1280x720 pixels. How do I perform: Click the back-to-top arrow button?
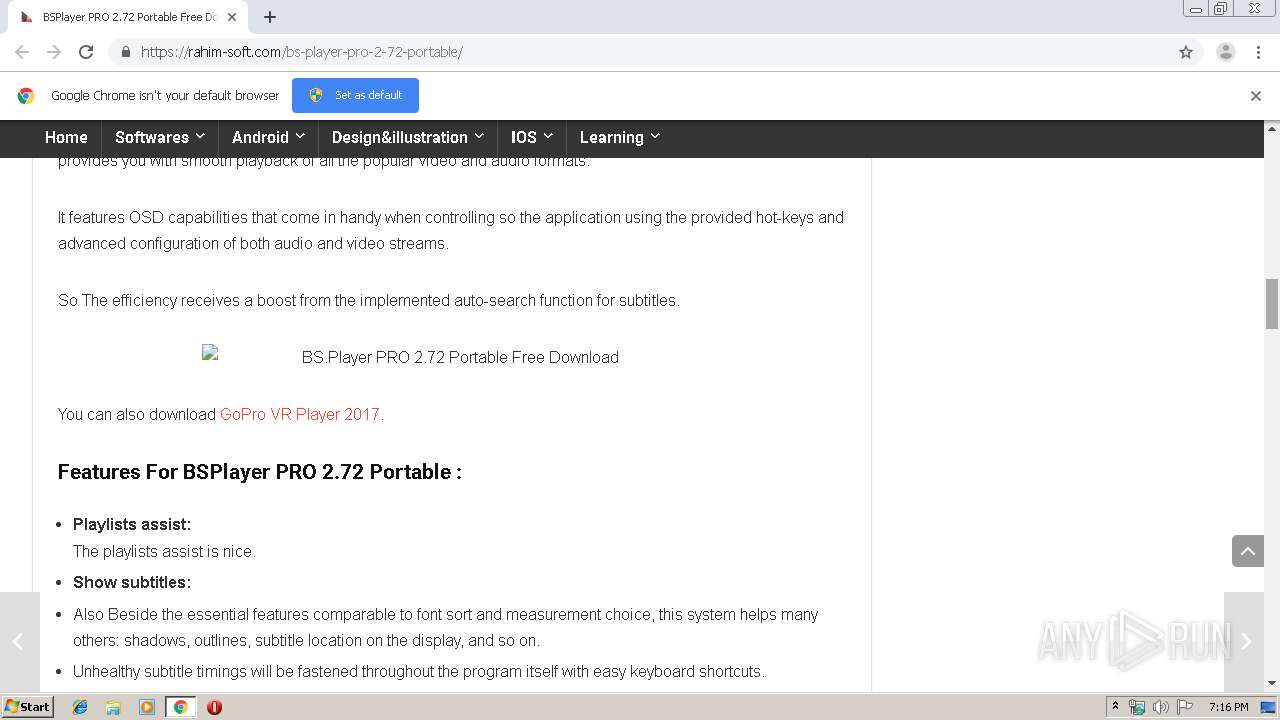click(1248, 551)
